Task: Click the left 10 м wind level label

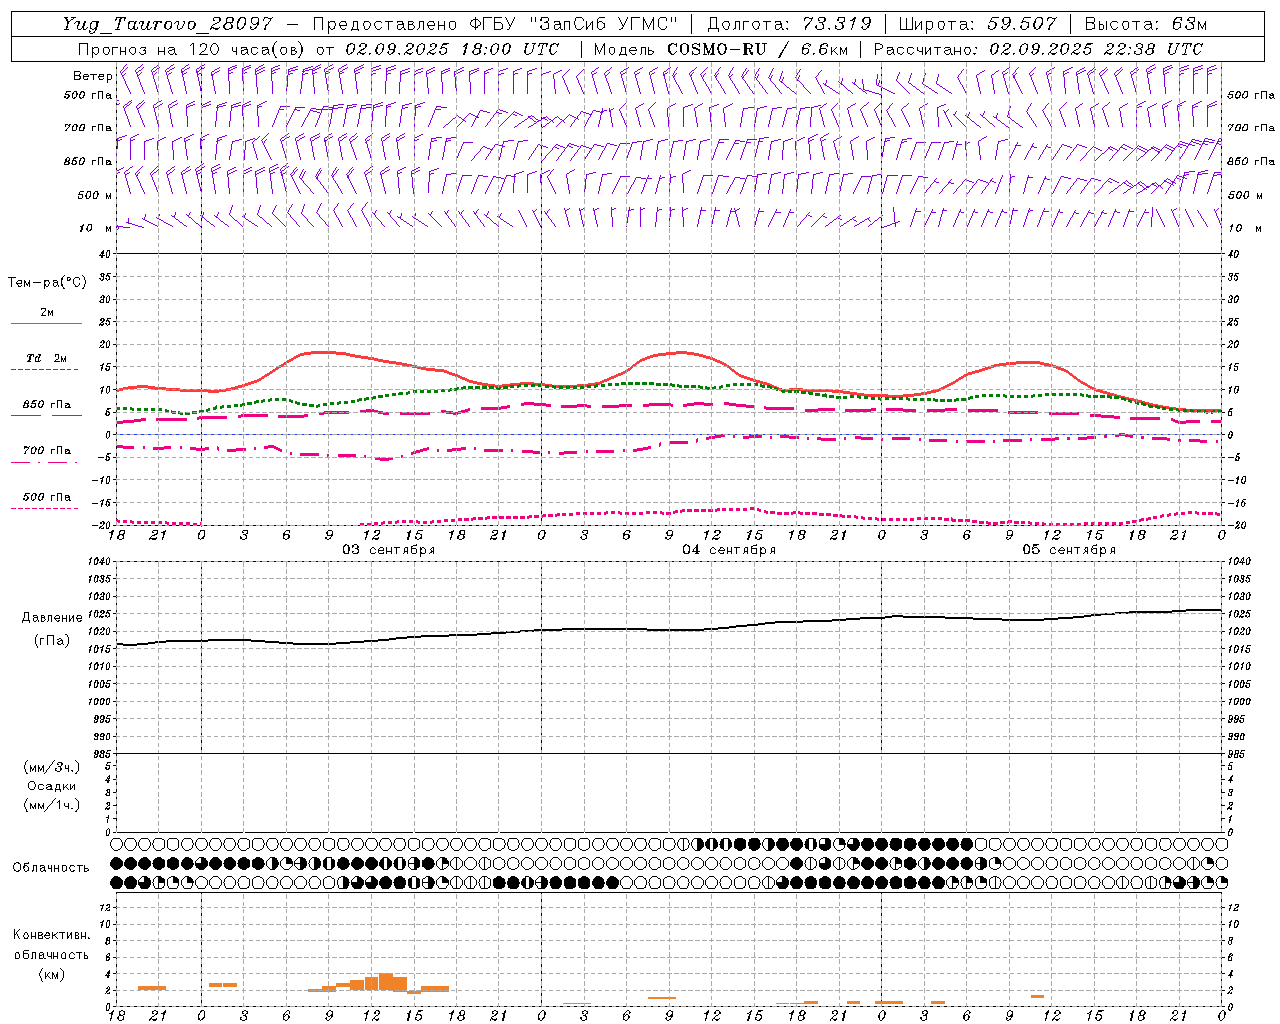Action: [95, 228]
